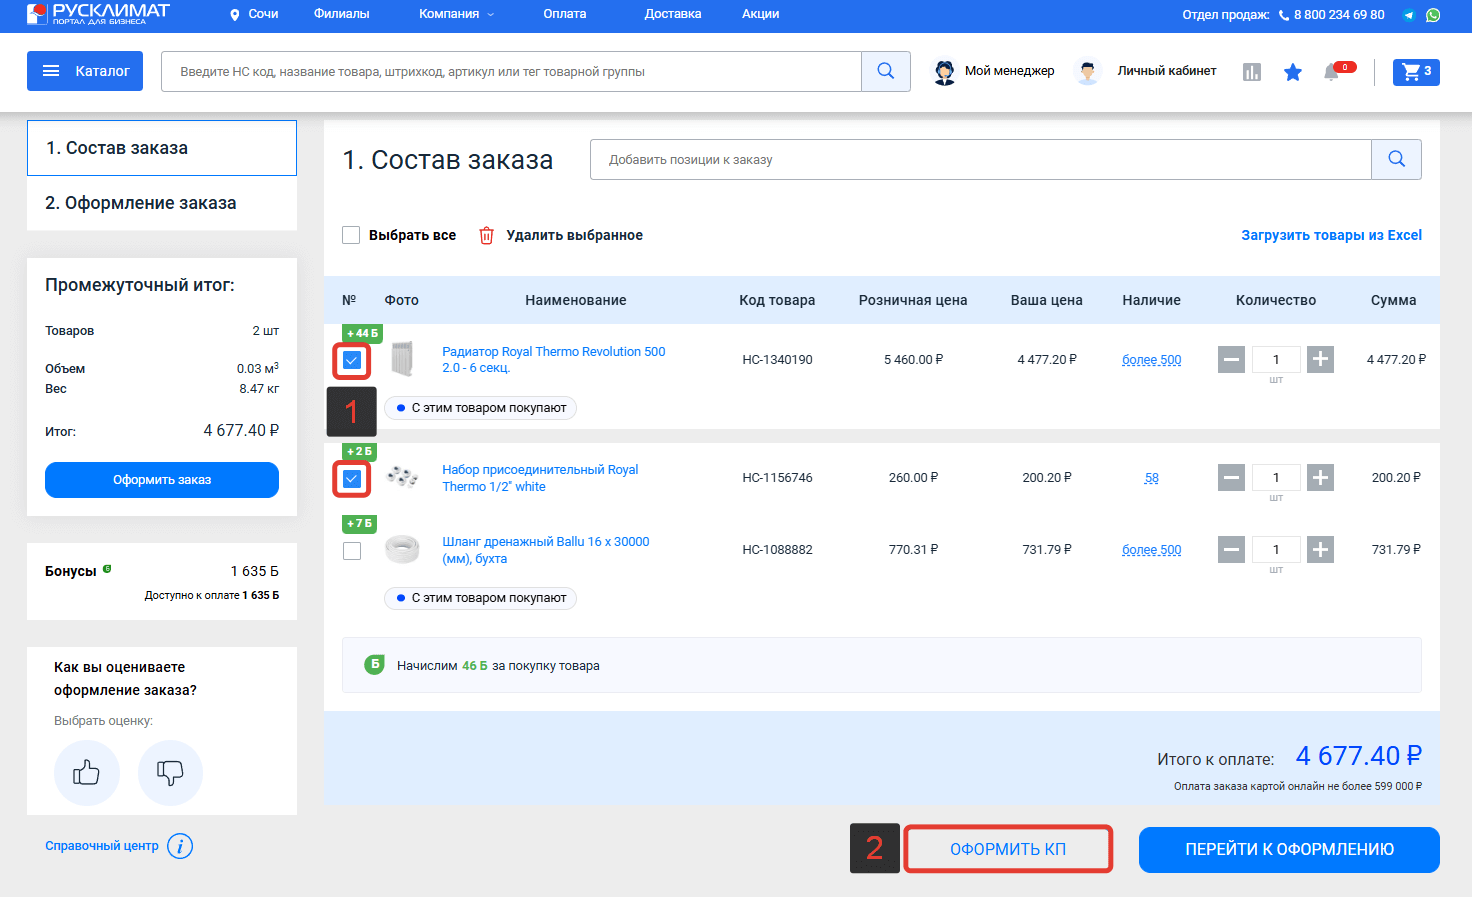Open favorites star icon
Screen dimensions: 1472x897
1293,72
